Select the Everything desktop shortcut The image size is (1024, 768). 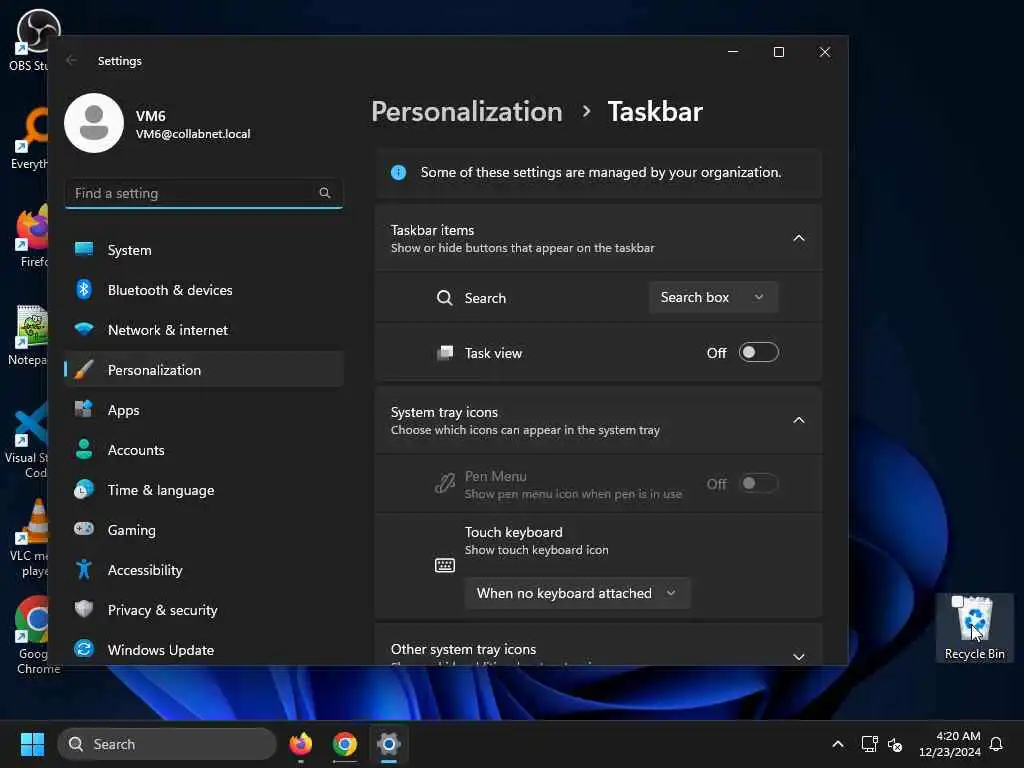tap(28, 139)
